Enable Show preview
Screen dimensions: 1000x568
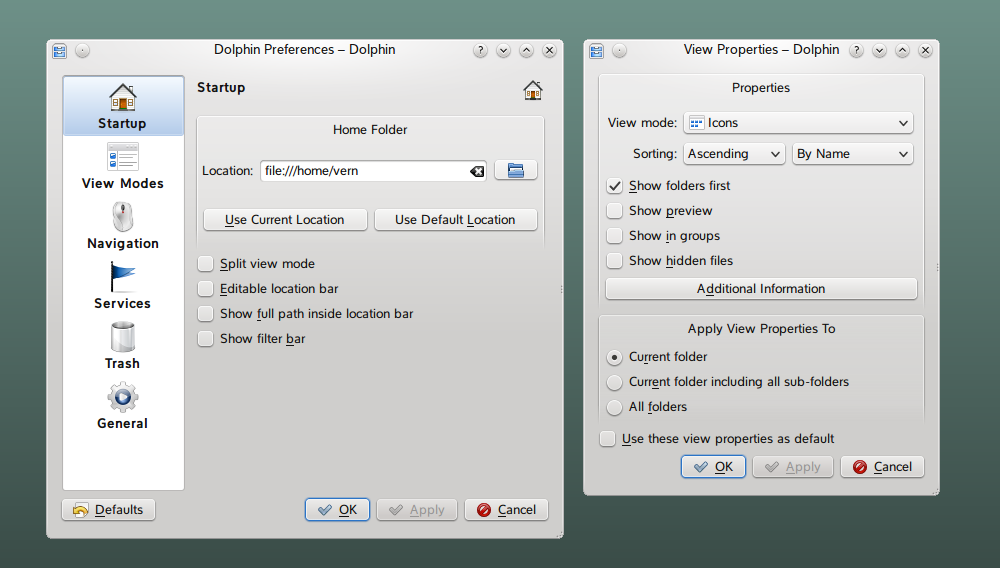click(x=614, y=211)
